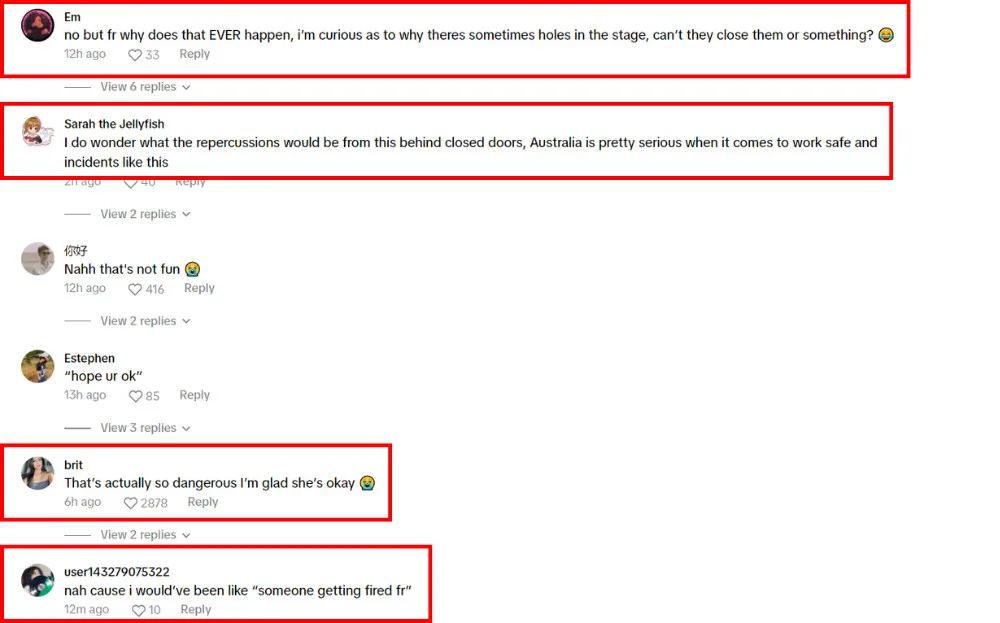The image size is (1000, 623).
Task: Reply to brit's comment
Action: pyautogui.click(x=203, y=502)
